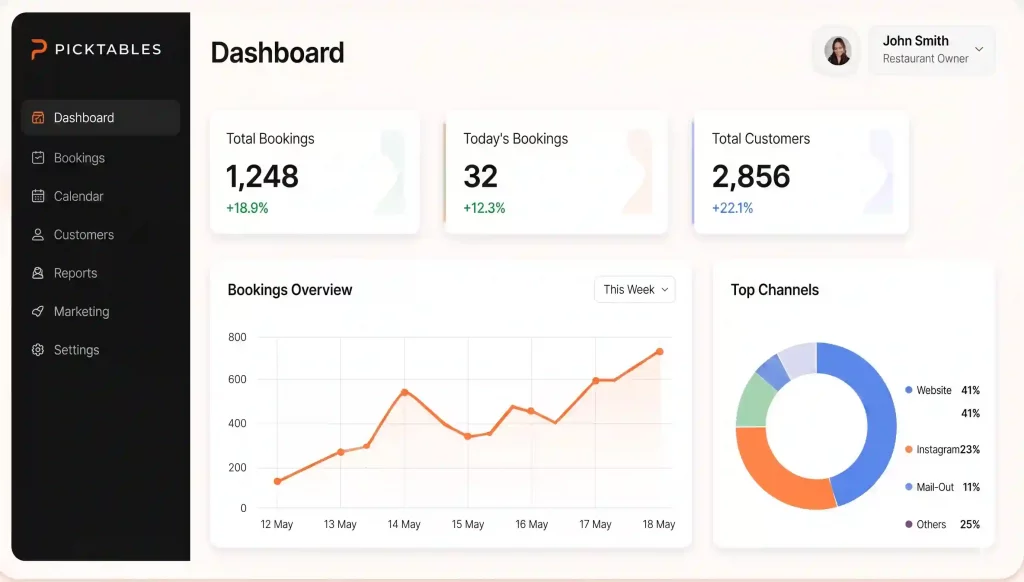
Task: Click the Dashboard page title
Action: click(x=277, y=52)
